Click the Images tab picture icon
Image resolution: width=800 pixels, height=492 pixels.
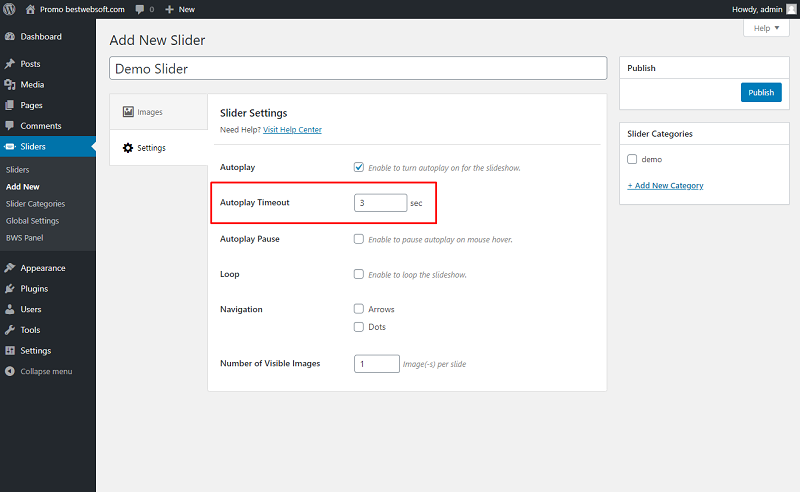pyautogui.click(x=128, y=112)
